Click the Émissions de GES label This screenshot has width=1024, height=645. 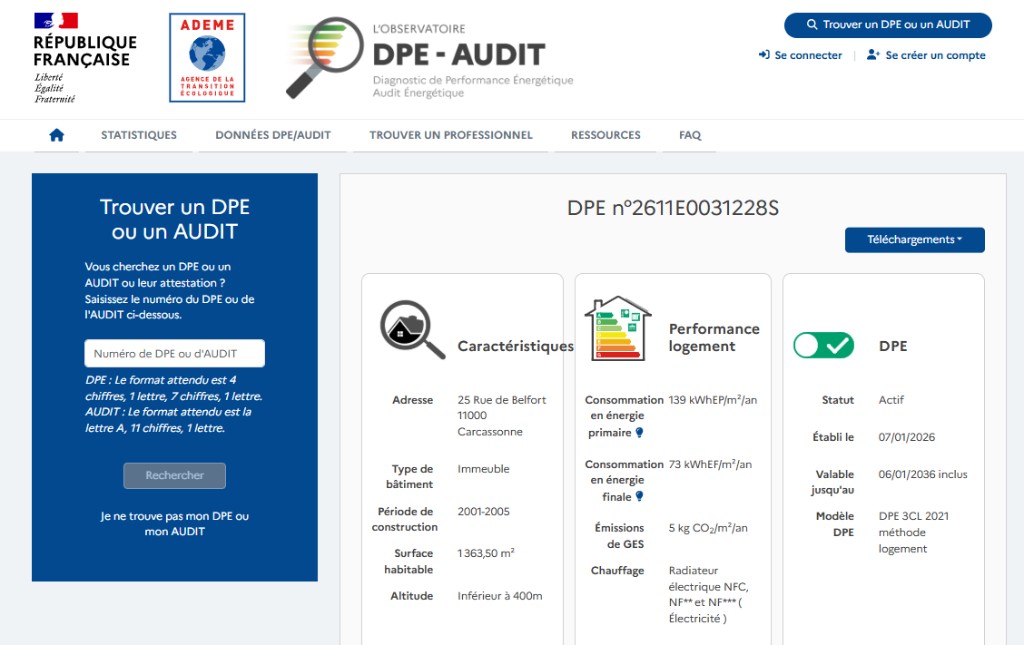point(619,536)
